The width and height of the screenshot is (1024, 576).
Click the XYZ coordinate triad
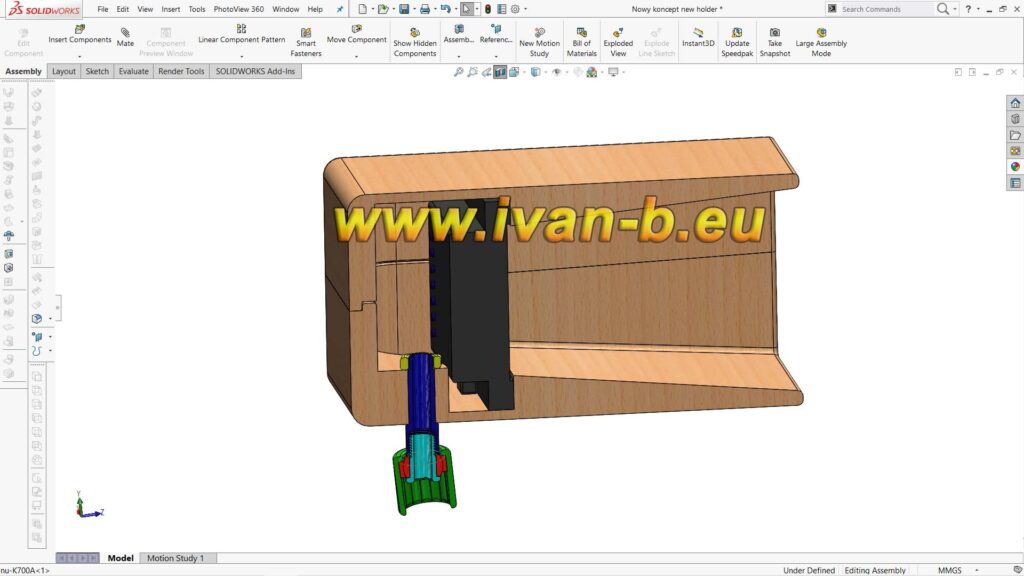click(x=88, y=505)
